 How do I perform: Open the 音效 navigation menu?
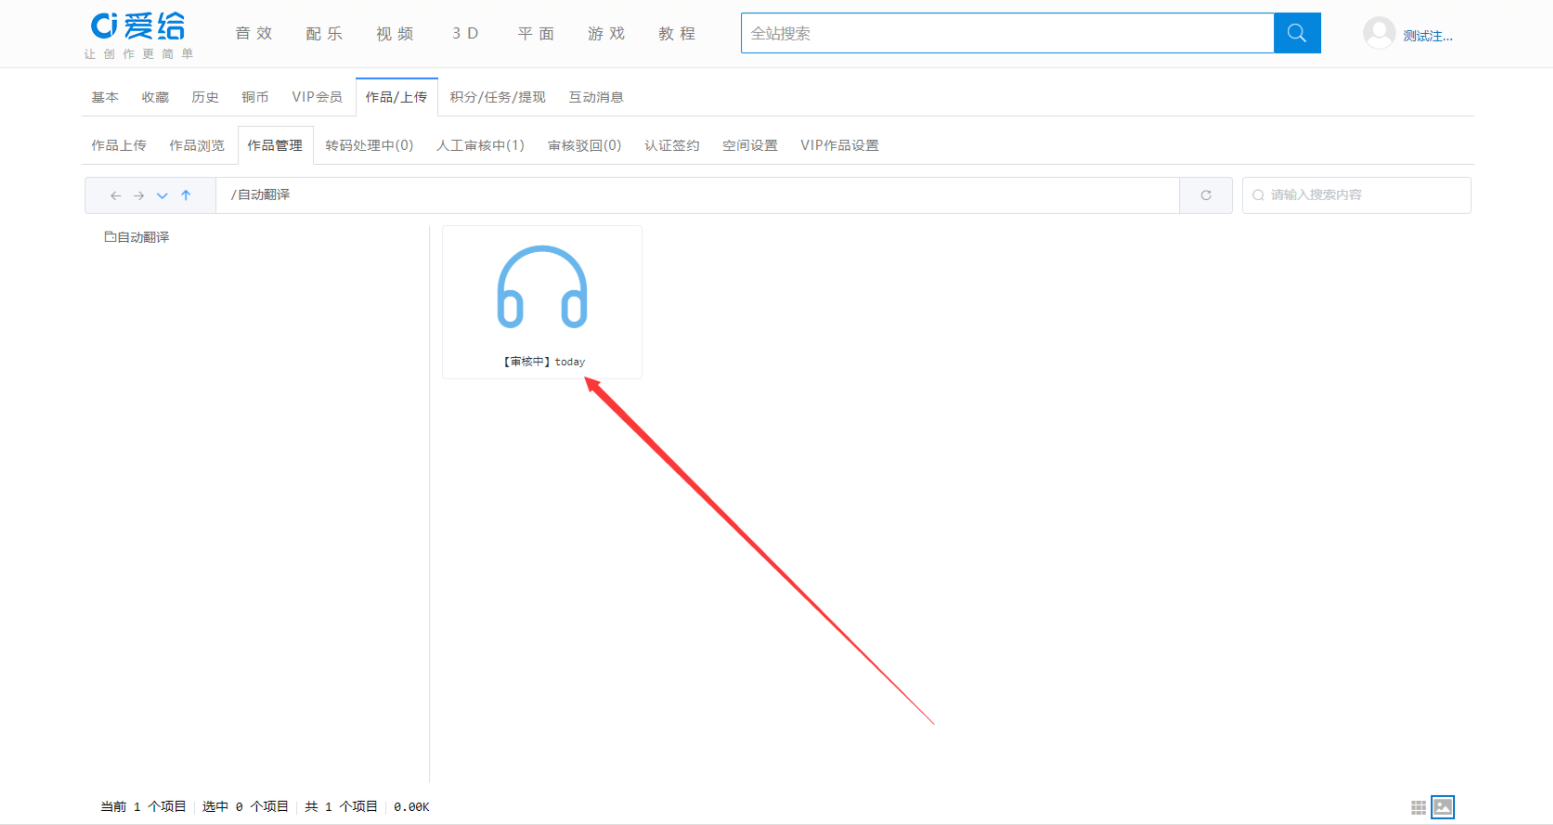254,33
